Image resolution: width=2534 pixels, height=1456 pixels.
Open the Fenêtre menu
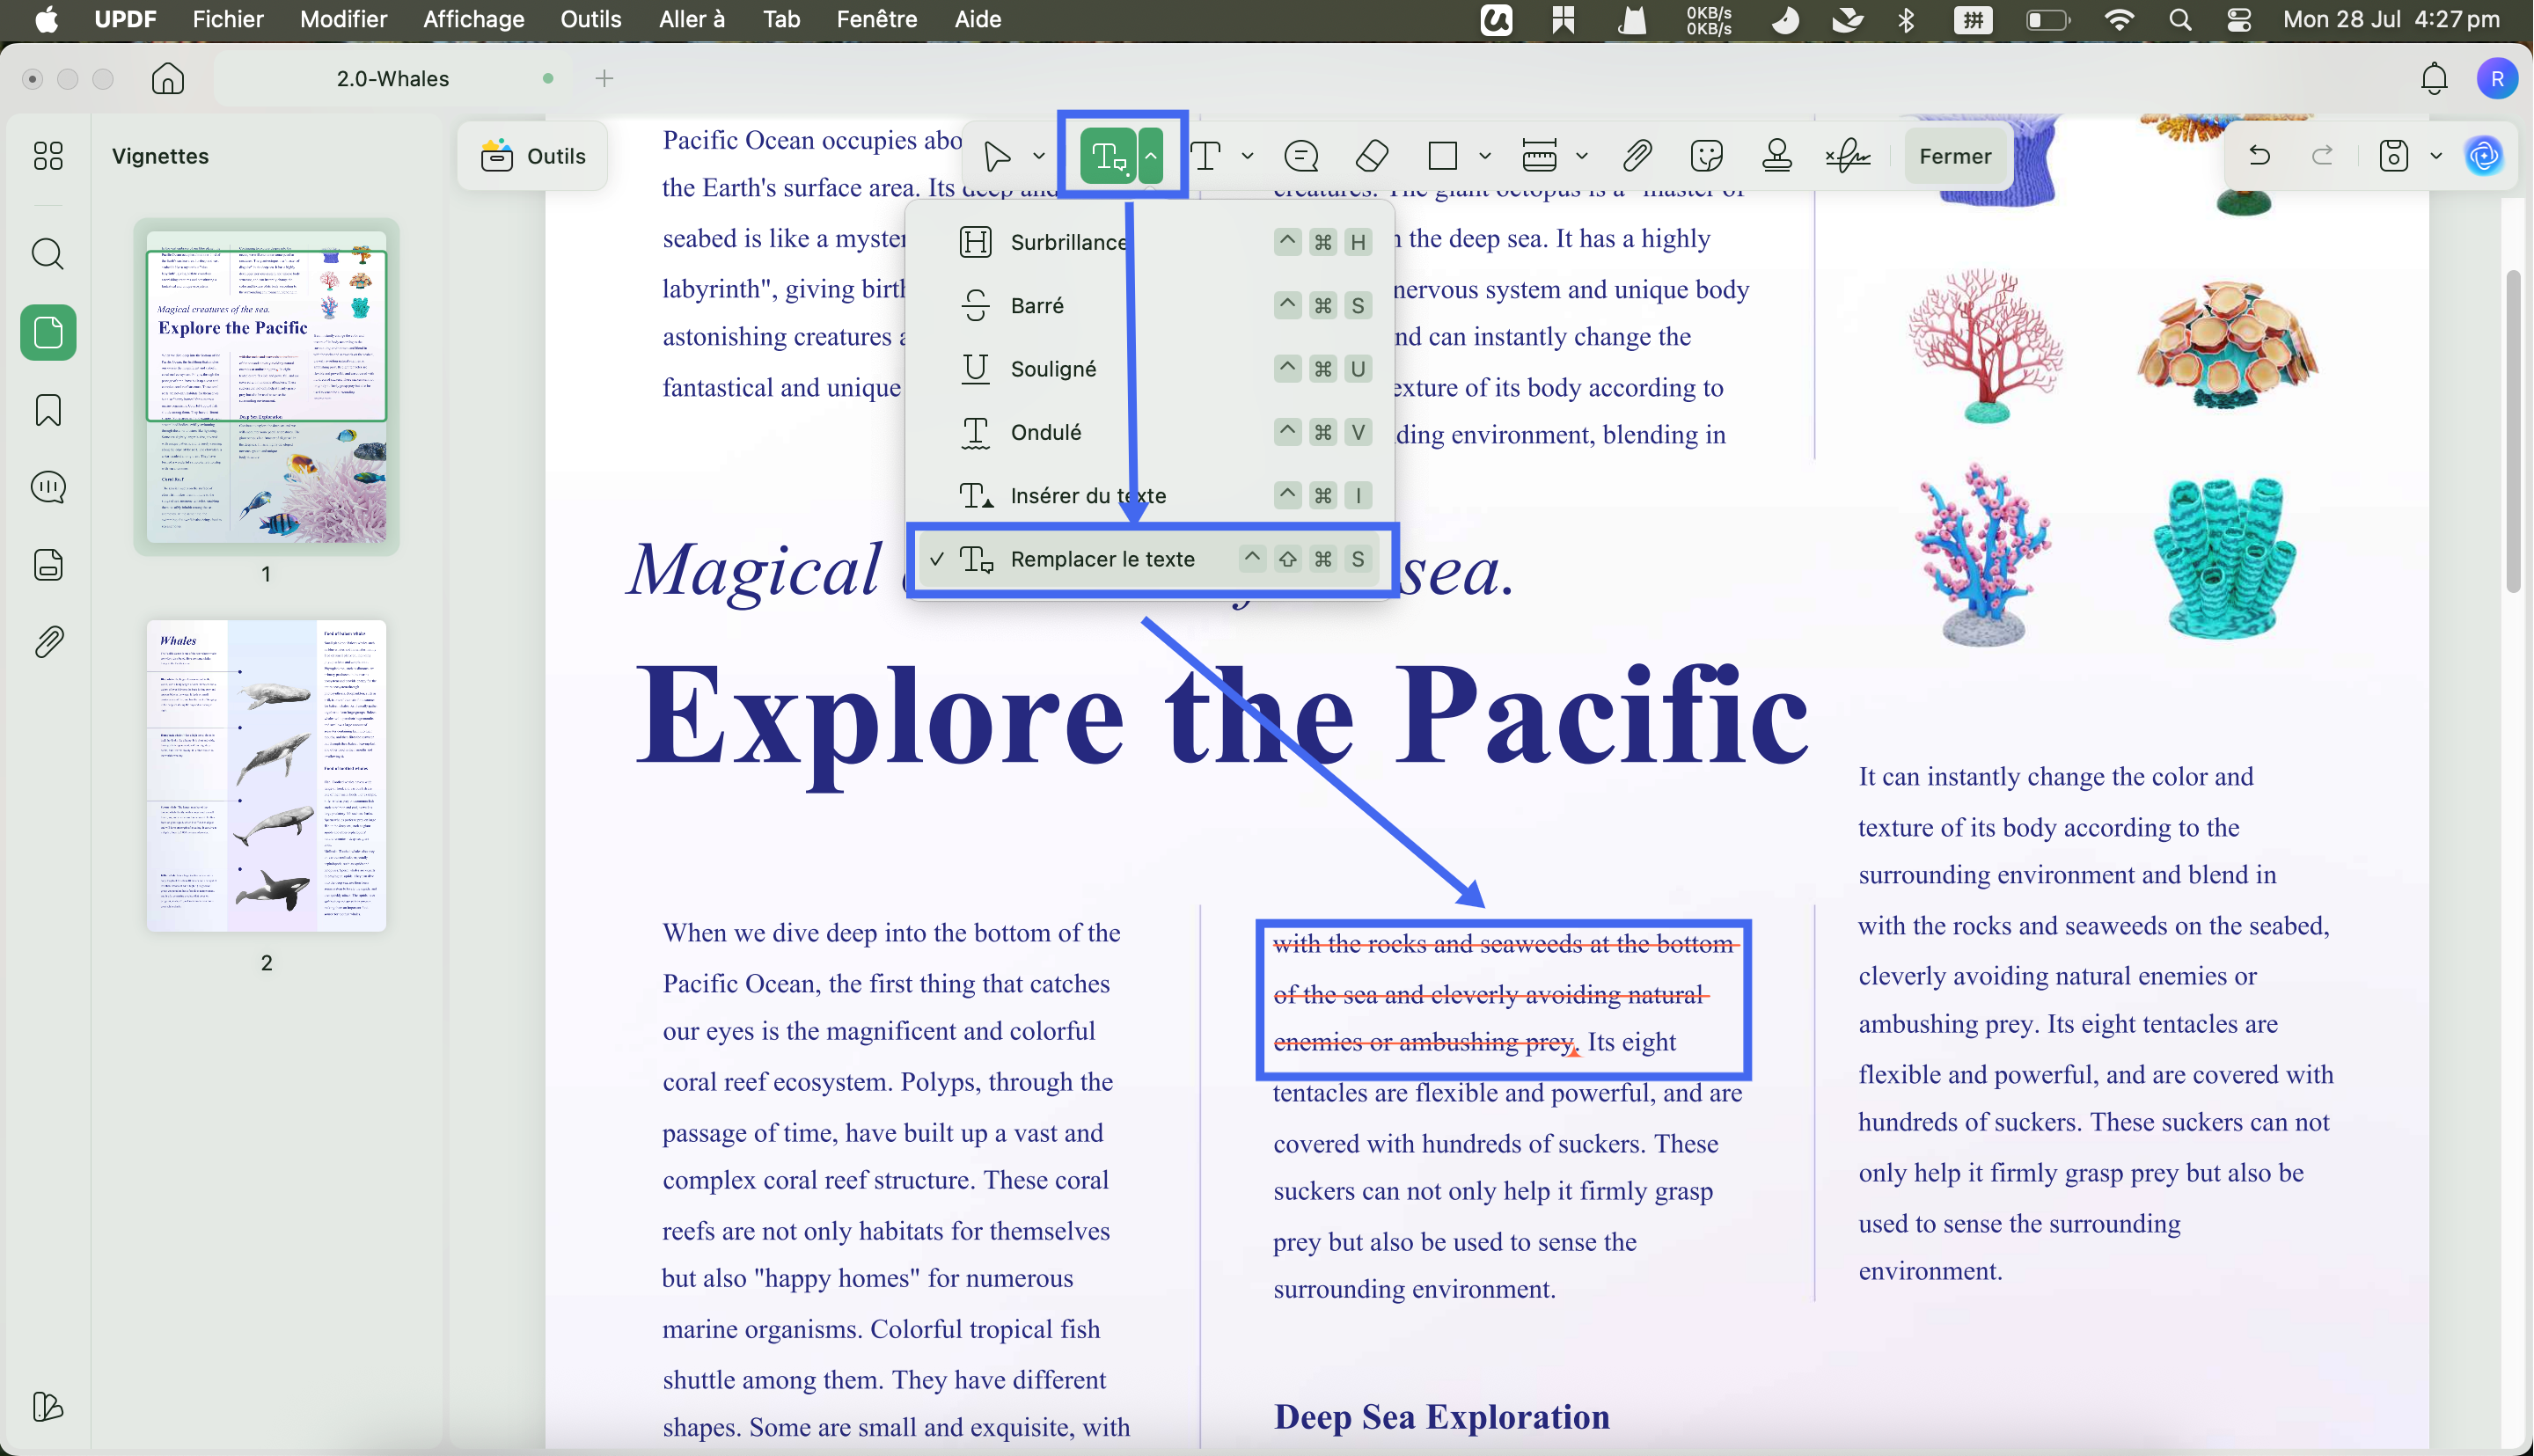[x=876, y=19]
